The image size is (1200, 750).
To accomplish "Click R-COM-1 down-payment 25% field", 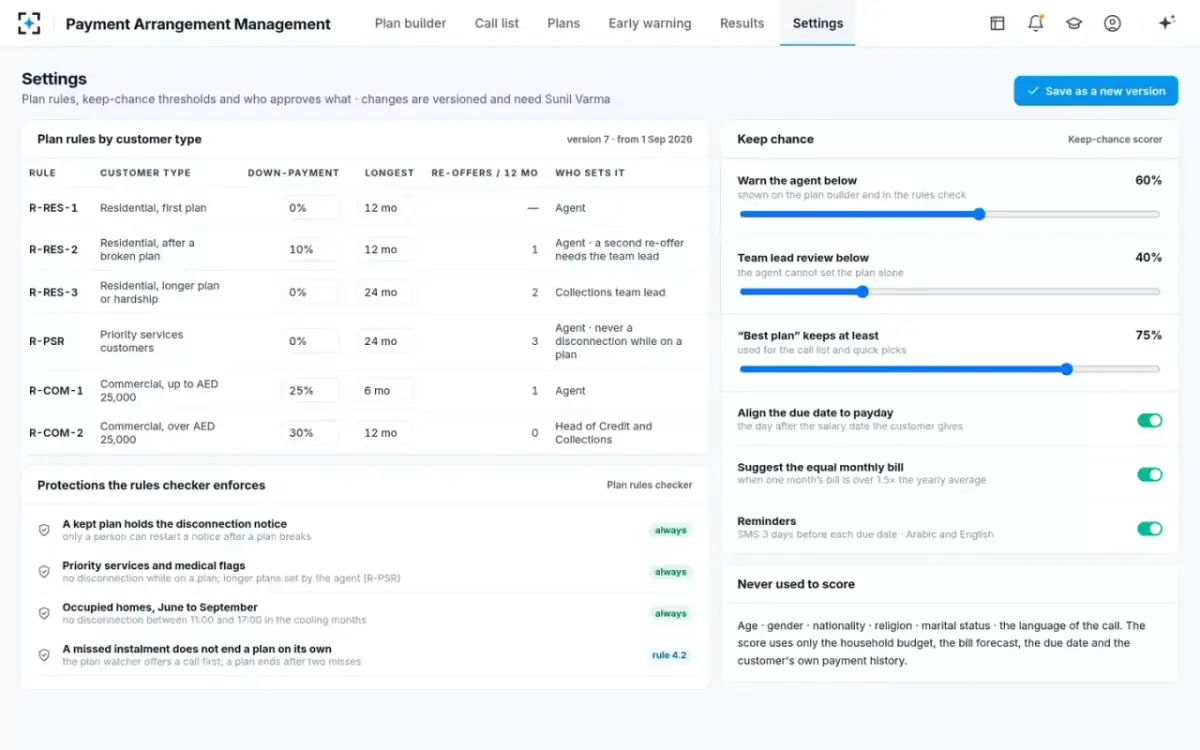I will (310, 391).
